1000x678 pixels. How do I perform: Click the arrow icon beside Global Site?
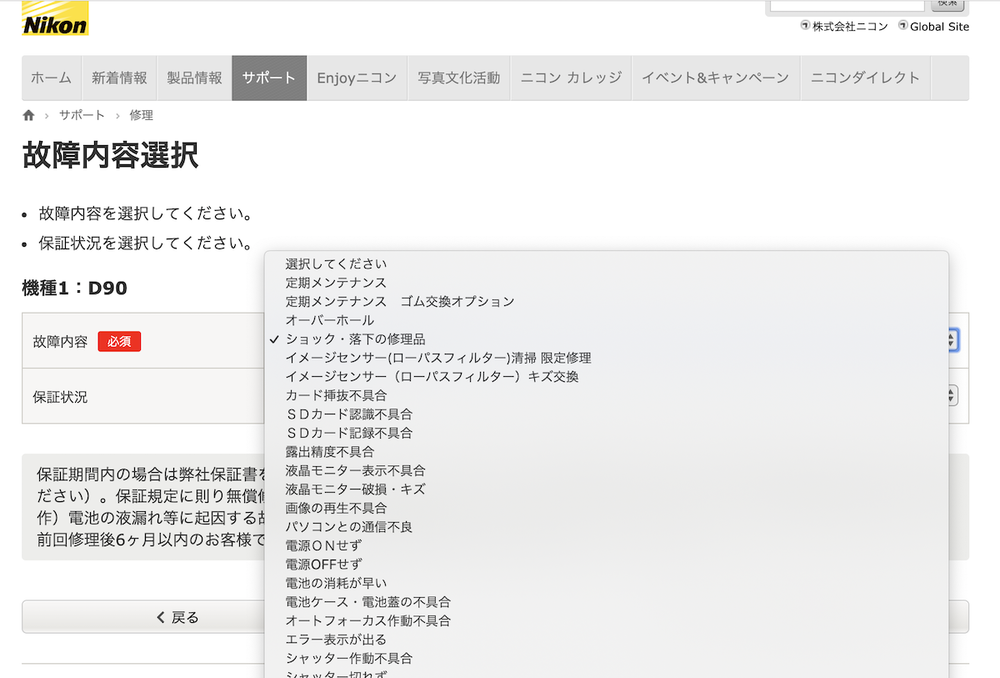903,27
